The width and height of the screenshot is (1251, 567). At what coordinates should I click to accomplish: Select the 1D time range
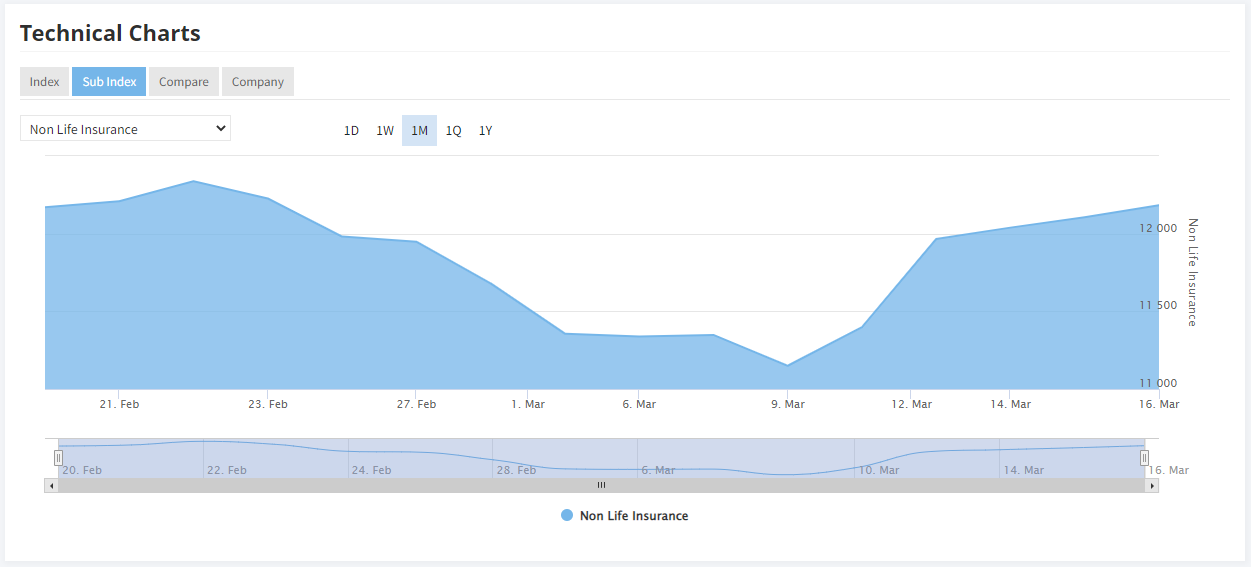(x=351, y=131)
